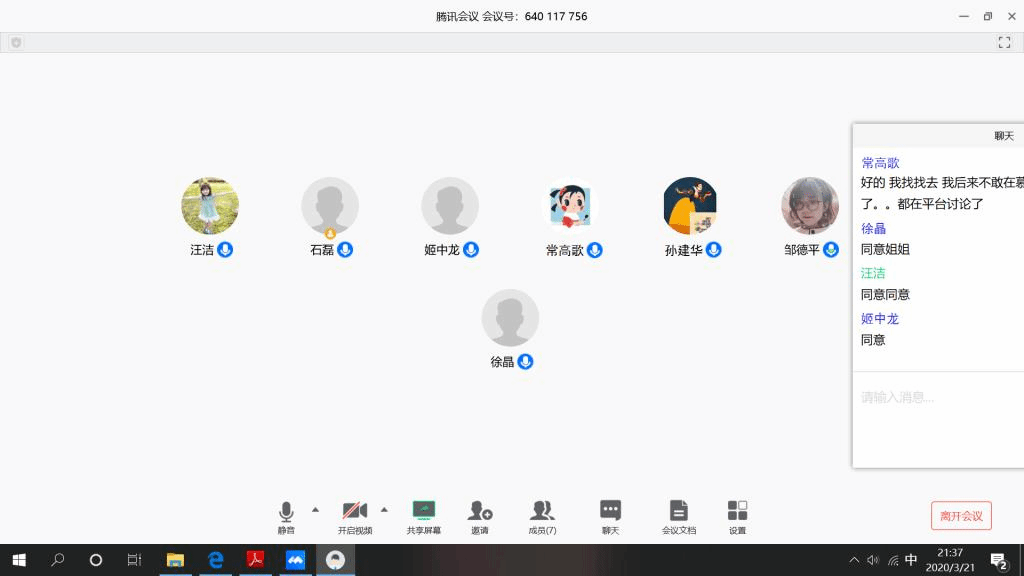Screen dimensions: 1024x576
Task: Open the Members (成员) list icon
Action: point(542,511)
